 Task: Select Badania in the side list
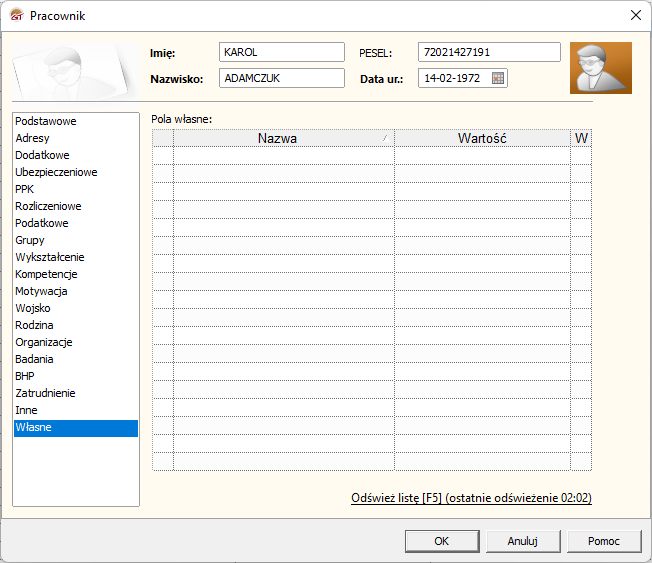tap(76, 359)
